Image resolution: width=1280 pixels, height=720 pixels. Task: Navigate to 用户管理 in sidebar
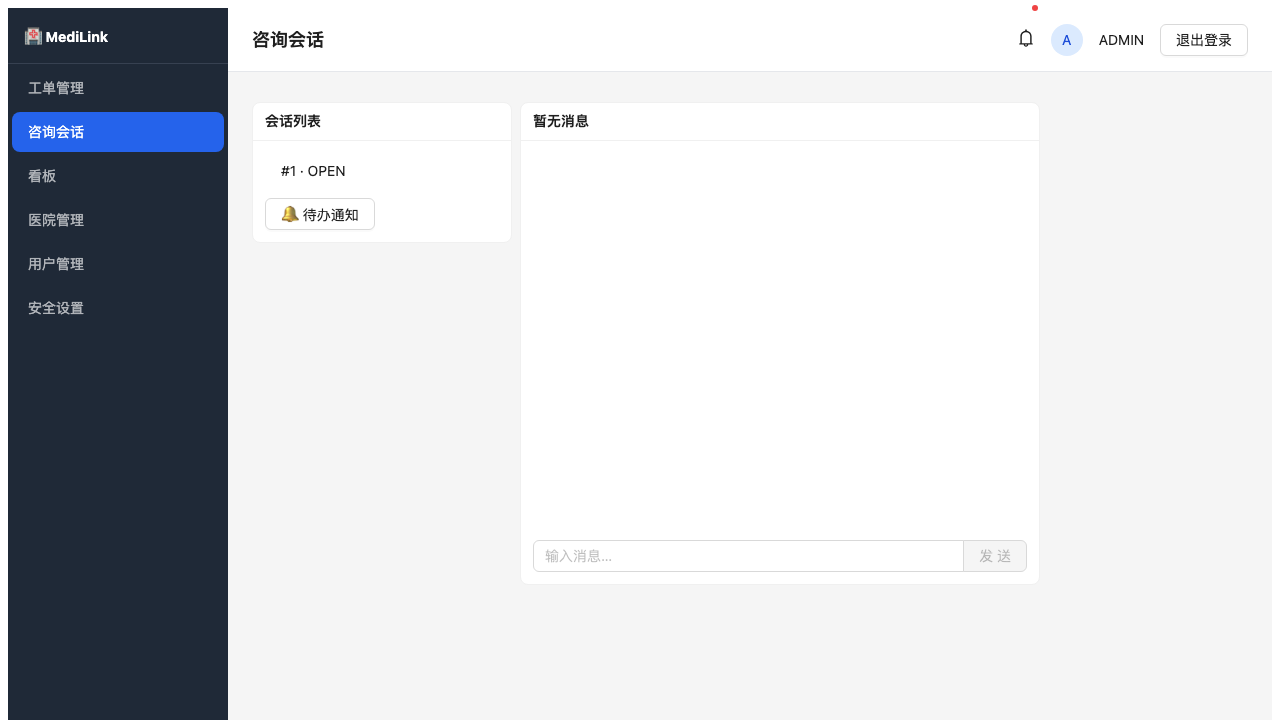[x=118, y=264]
